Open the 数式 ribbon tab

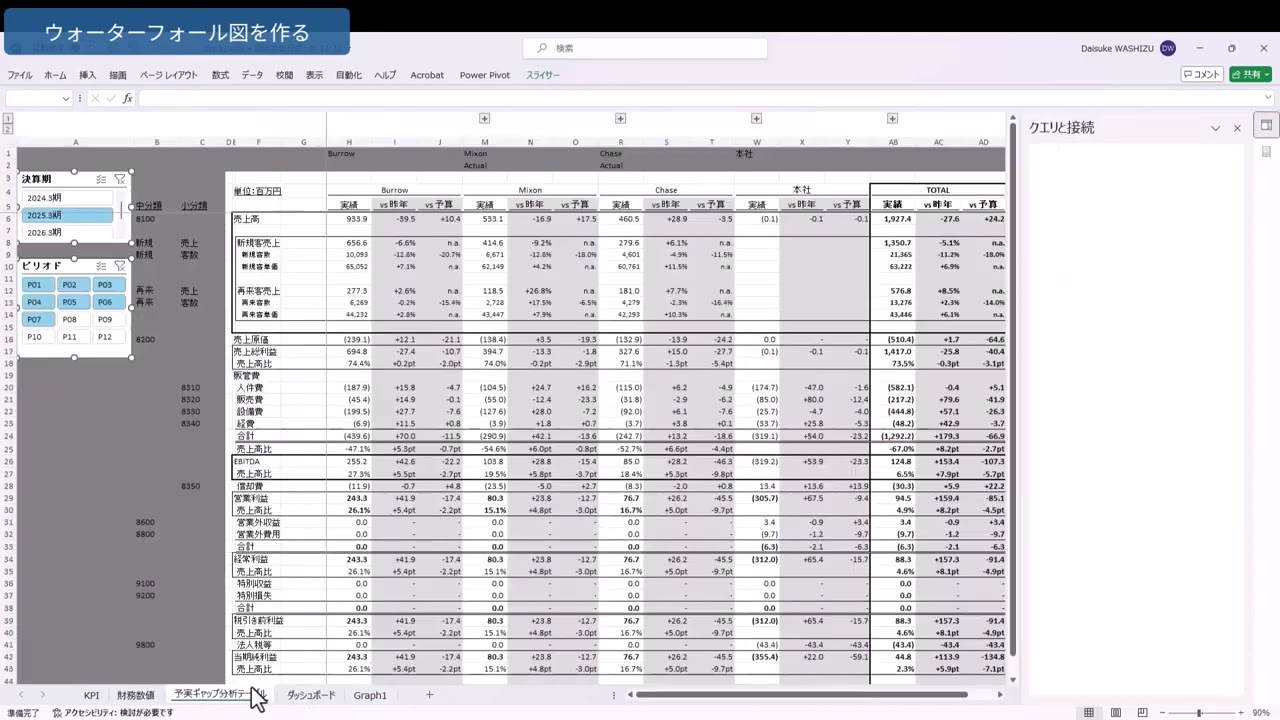[x=220, y=75]
